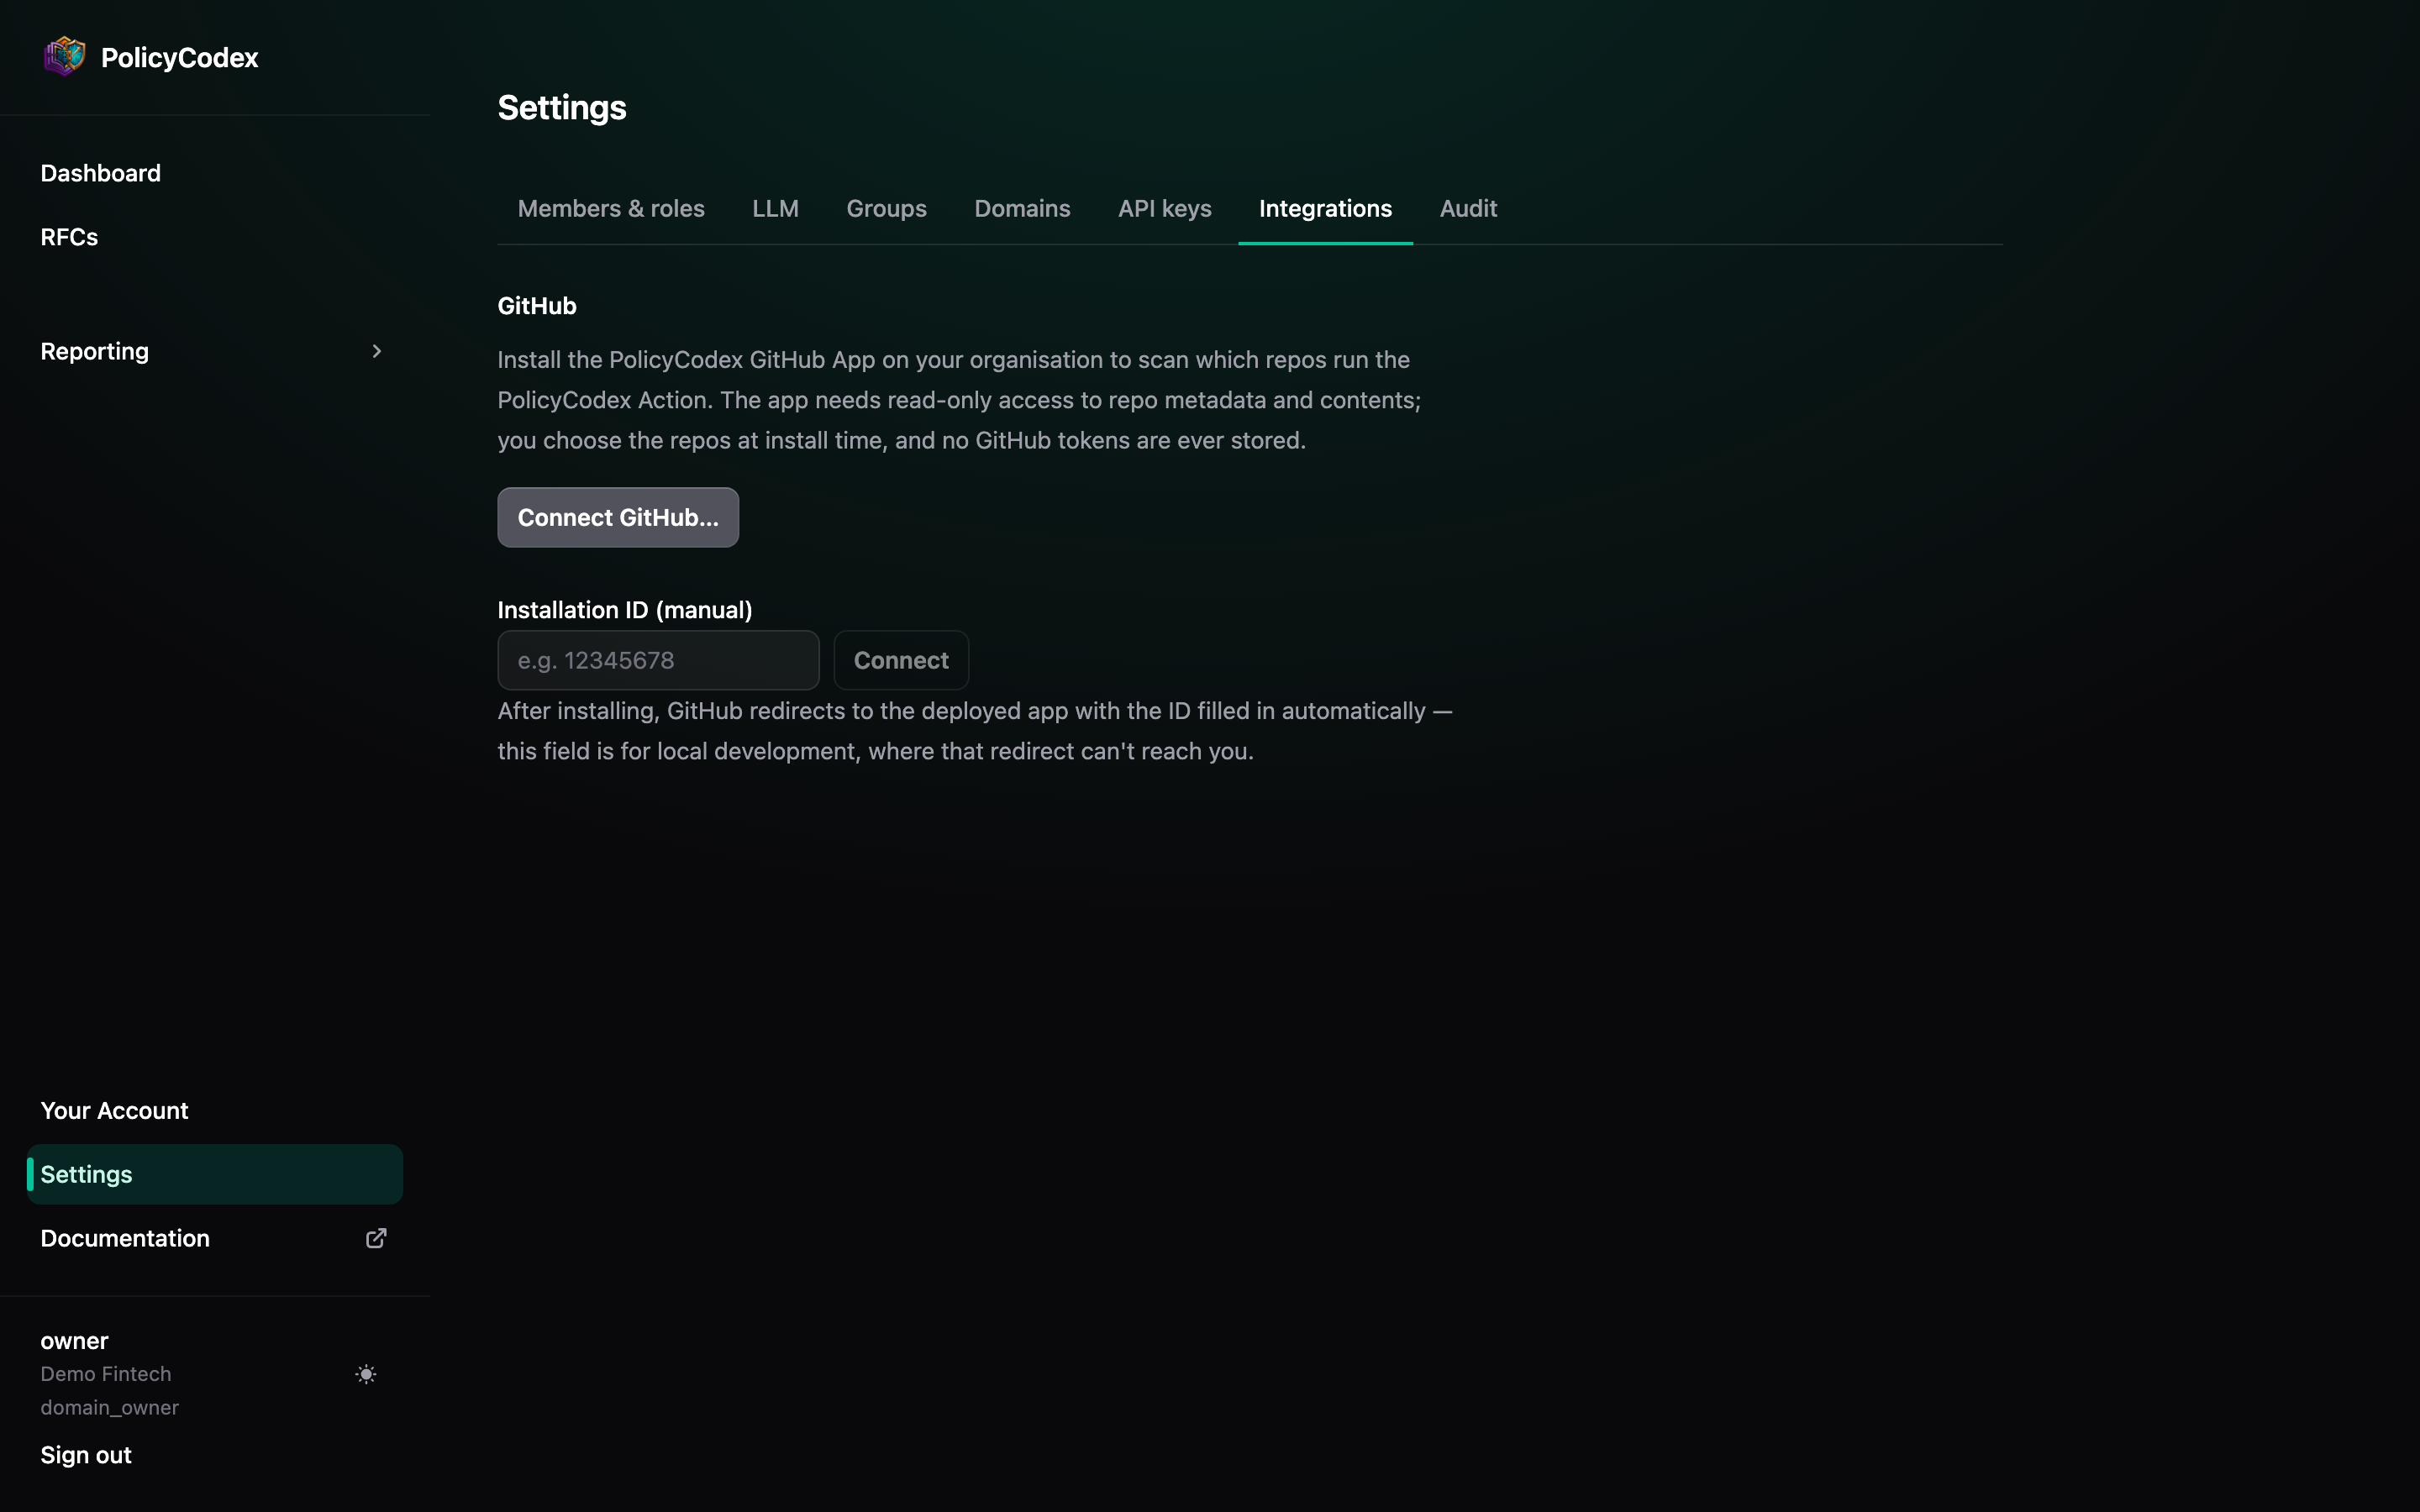Click the owner username text
The image size is (2420, 1512).
click(74, 1341)
